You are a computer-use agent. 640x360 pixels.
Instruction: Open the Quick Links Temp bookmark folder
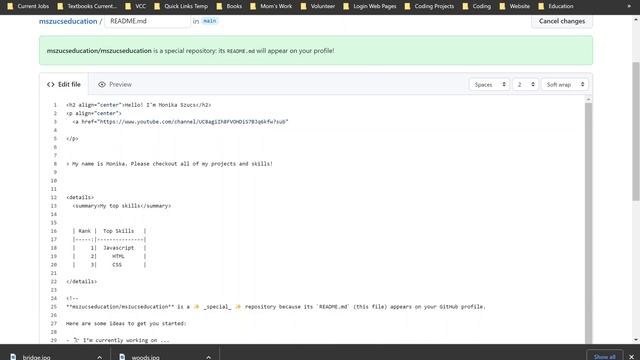(x=181, y=6)
